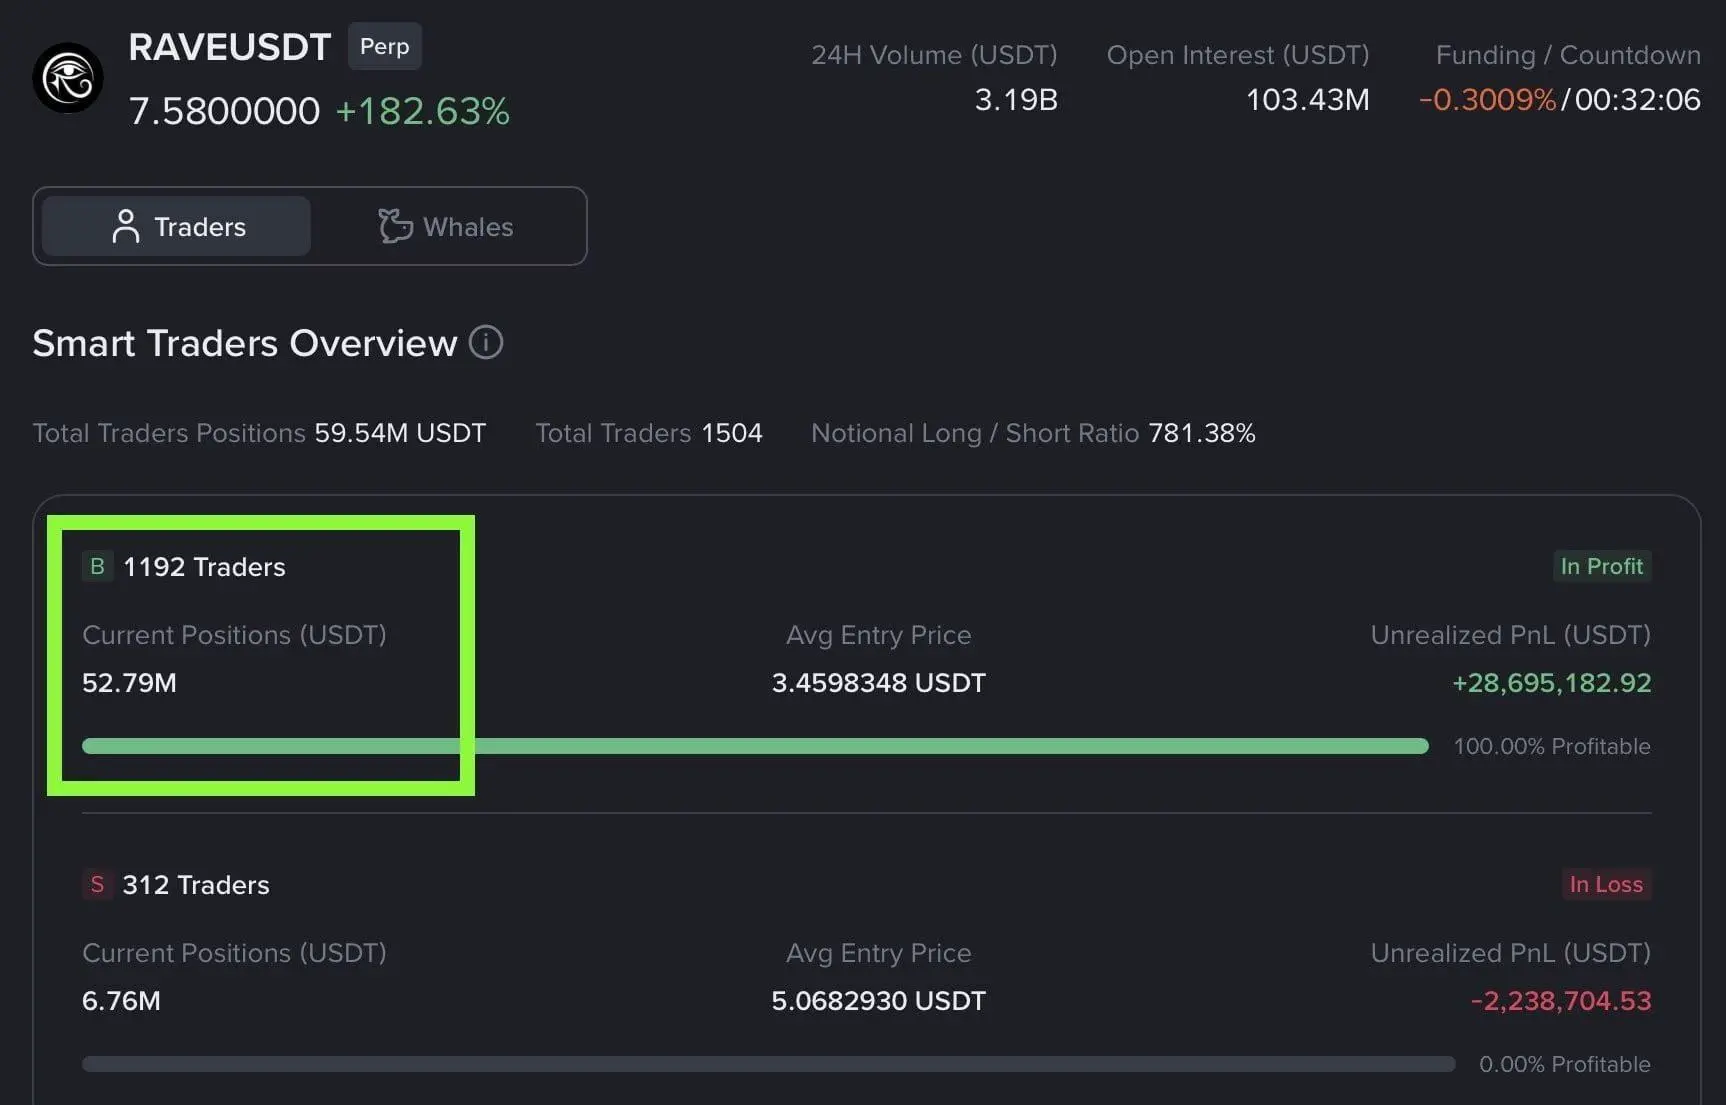
Task: Click the long unrealized PnL +28,695,182.92 value
Action: pyautogui.click(x=1551, y=683)
